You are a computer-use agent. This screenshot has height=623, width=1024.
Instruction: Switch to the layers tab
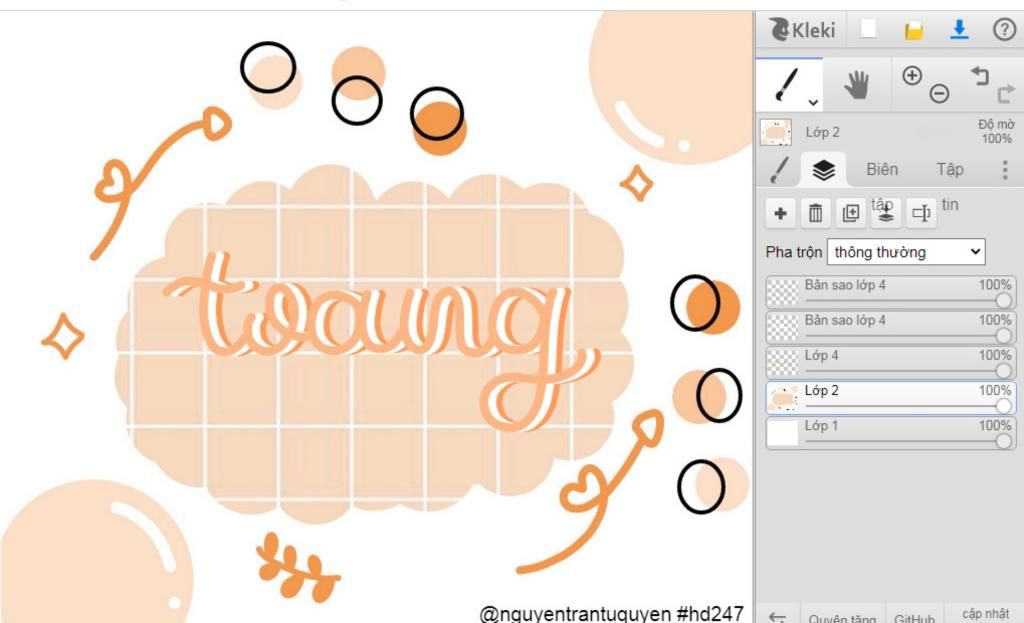(x=824, y=170)
